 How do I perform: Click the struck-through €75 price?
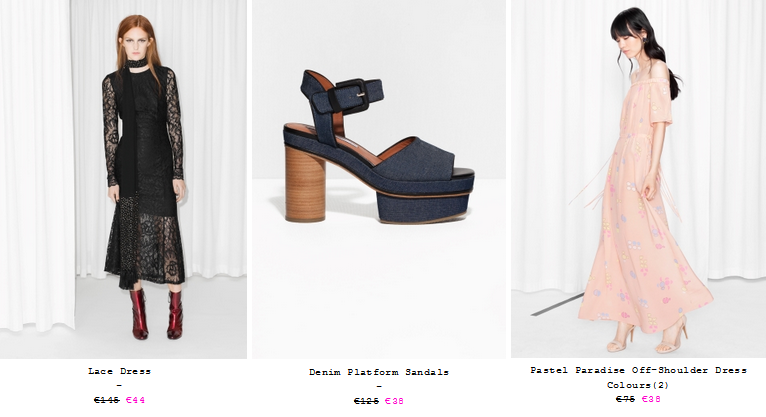pyautogui.click(x=625, y=399)
